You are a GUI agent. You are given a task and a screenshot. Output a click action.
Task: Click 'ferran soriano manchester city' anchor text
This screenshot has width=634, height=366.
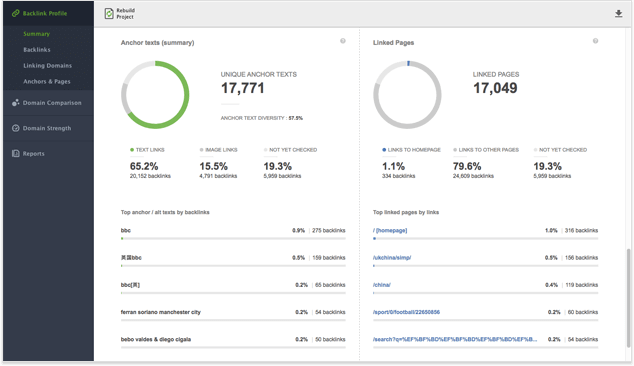tap(161, 312)
